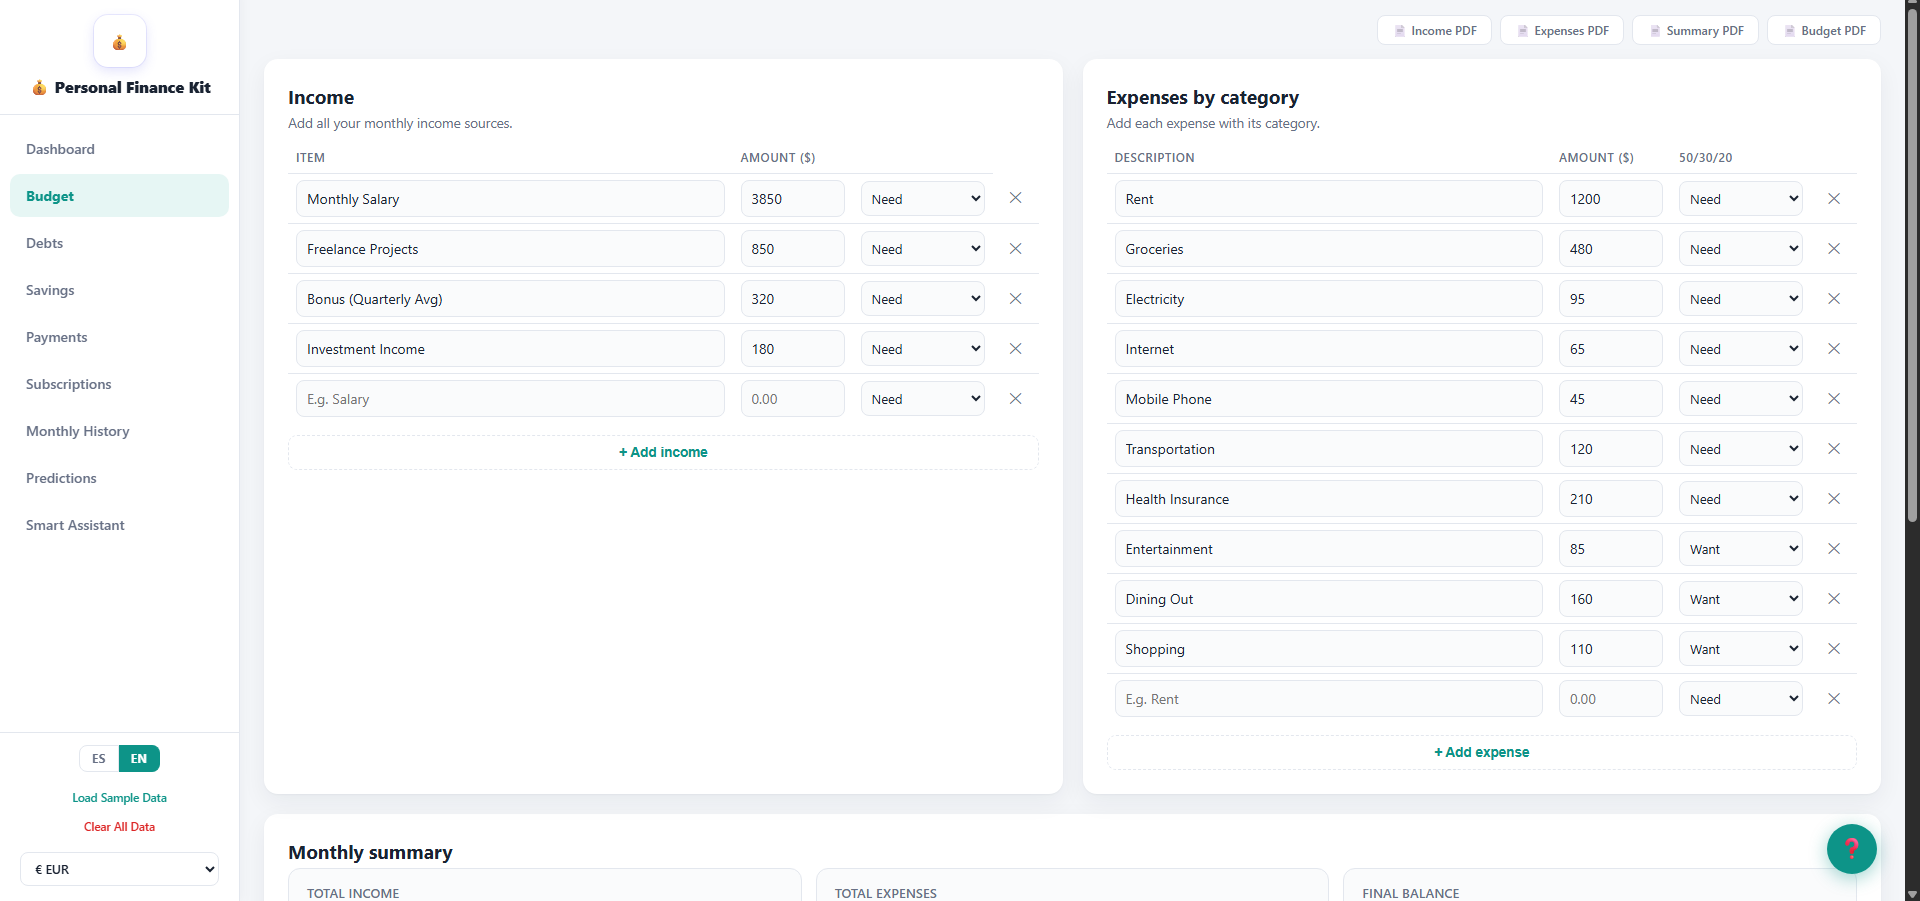Export the Budget PDF
1920x901 pixels.
point(1824,30)
